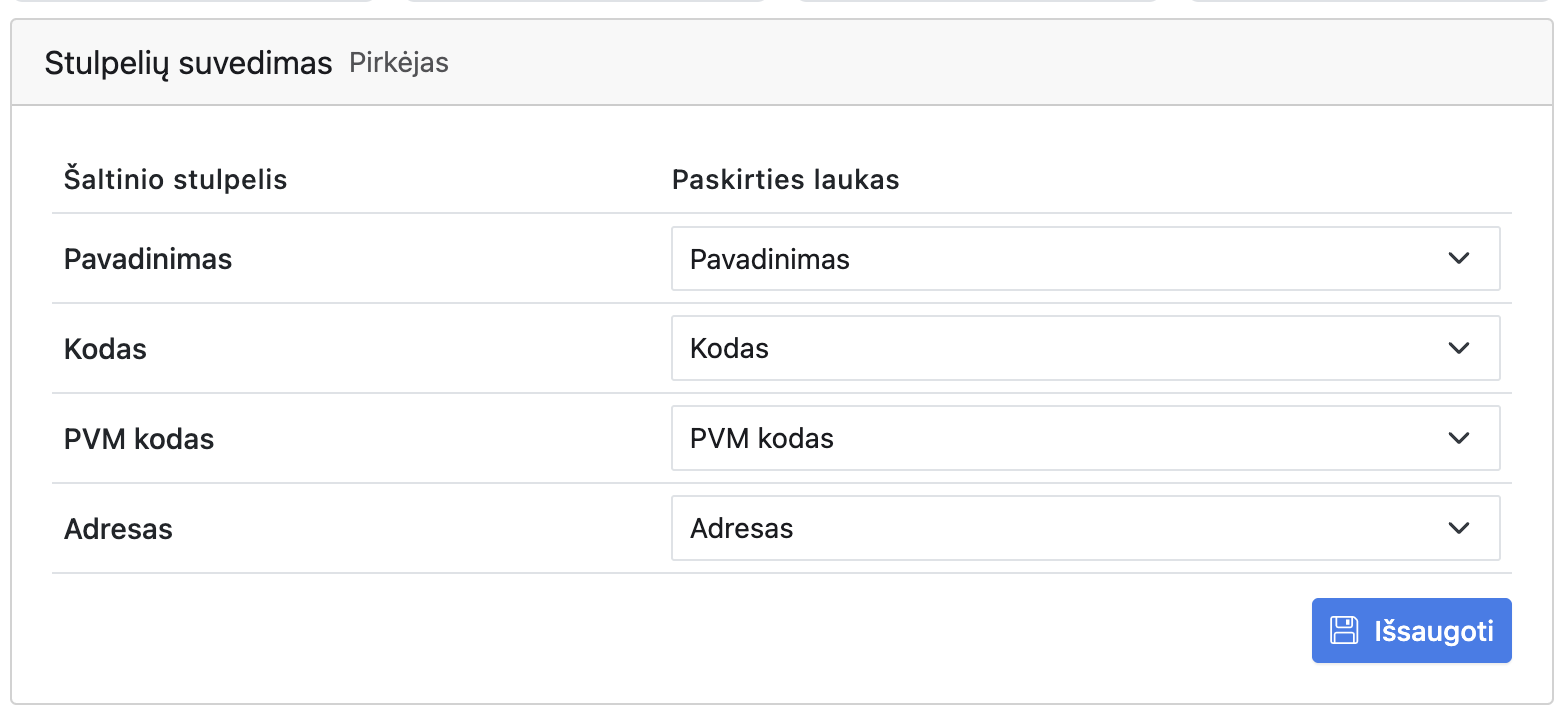Image resolution: width=1566 pixels, height=722 pixels.
Task: Click the chevron arrow in Adresas select
Action: pyautogui.click(x=1459, y=529)
